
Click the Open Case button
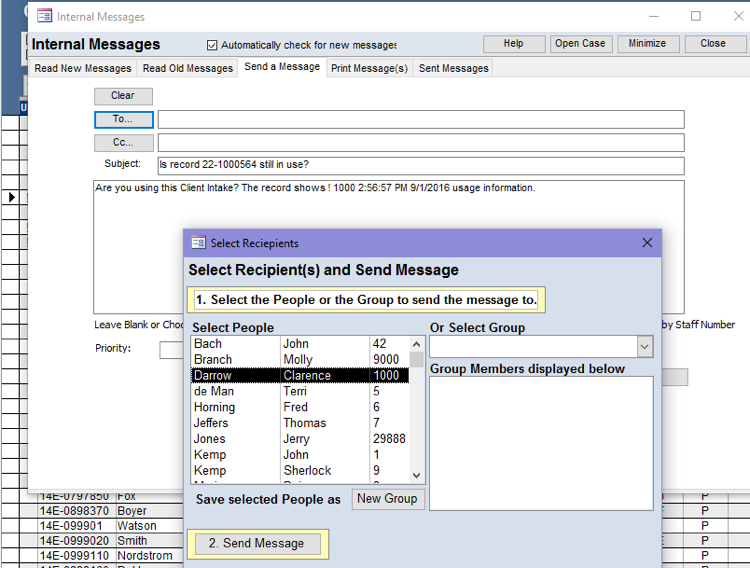click(x=580, y=44)
